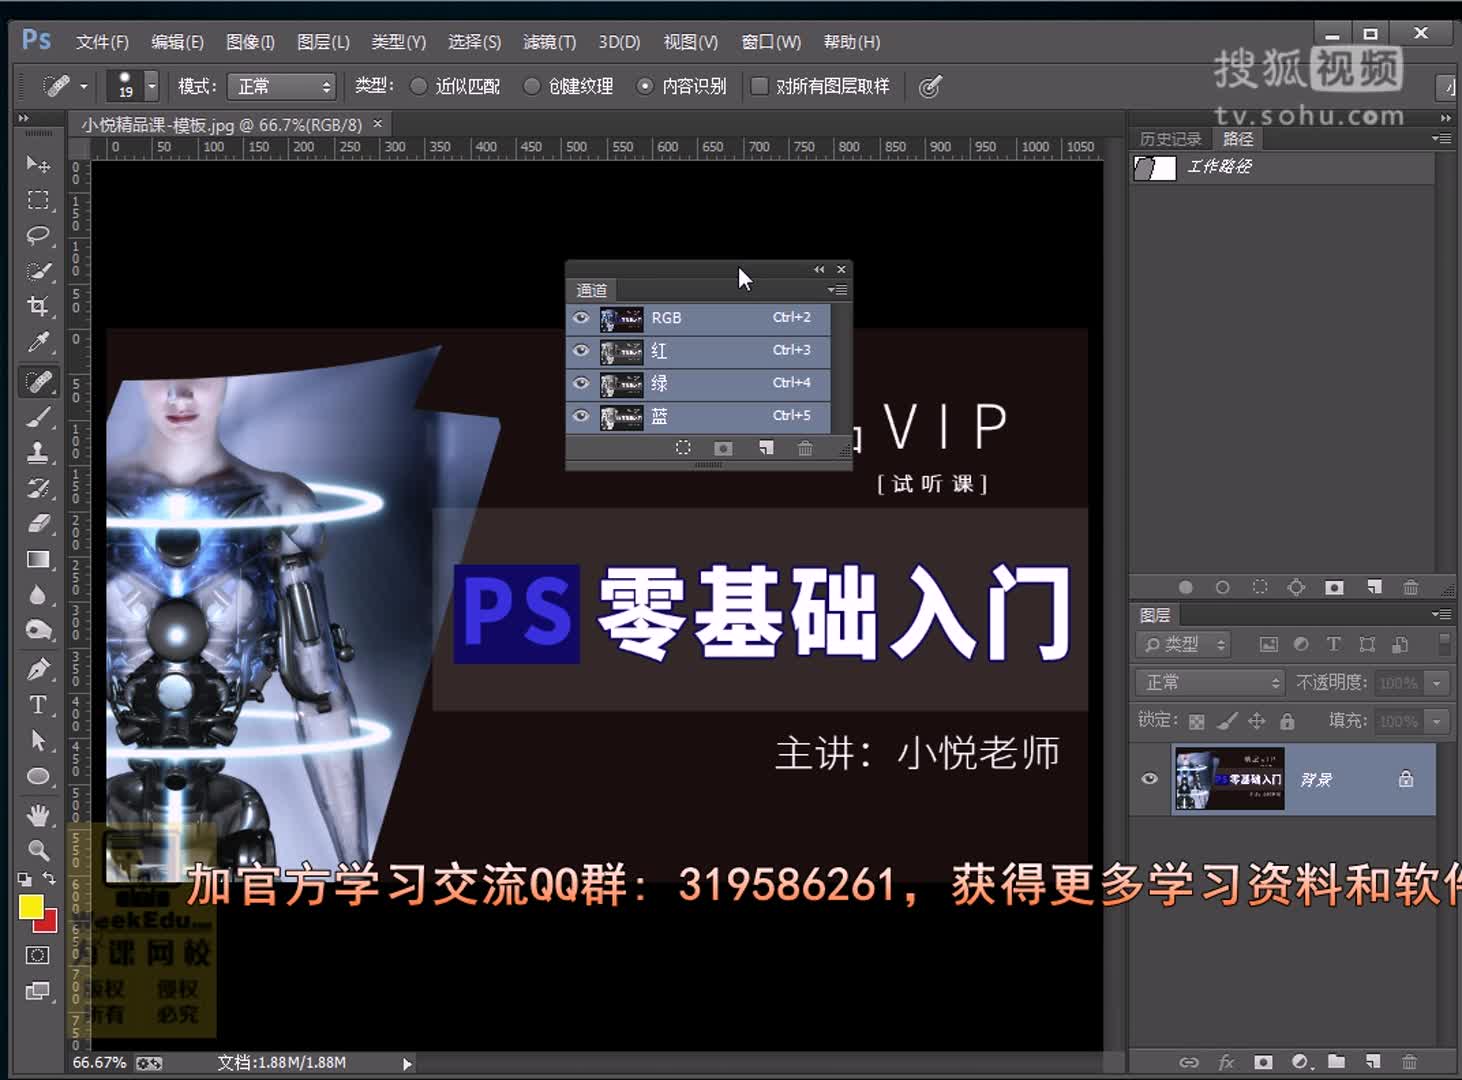
Task: Open Channels panel flyout menu
Action: tap(838, 290)
